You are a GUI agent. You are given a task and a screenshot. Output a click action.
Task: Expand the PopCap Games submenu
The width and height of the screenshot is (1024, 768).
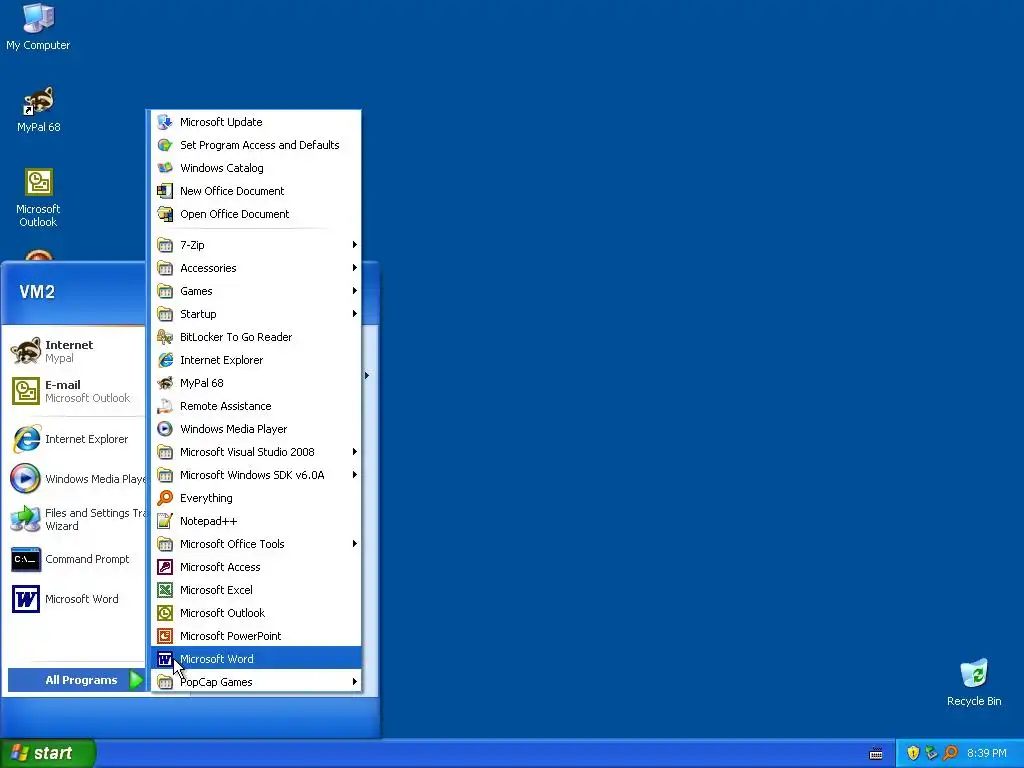tap(256, 682)
